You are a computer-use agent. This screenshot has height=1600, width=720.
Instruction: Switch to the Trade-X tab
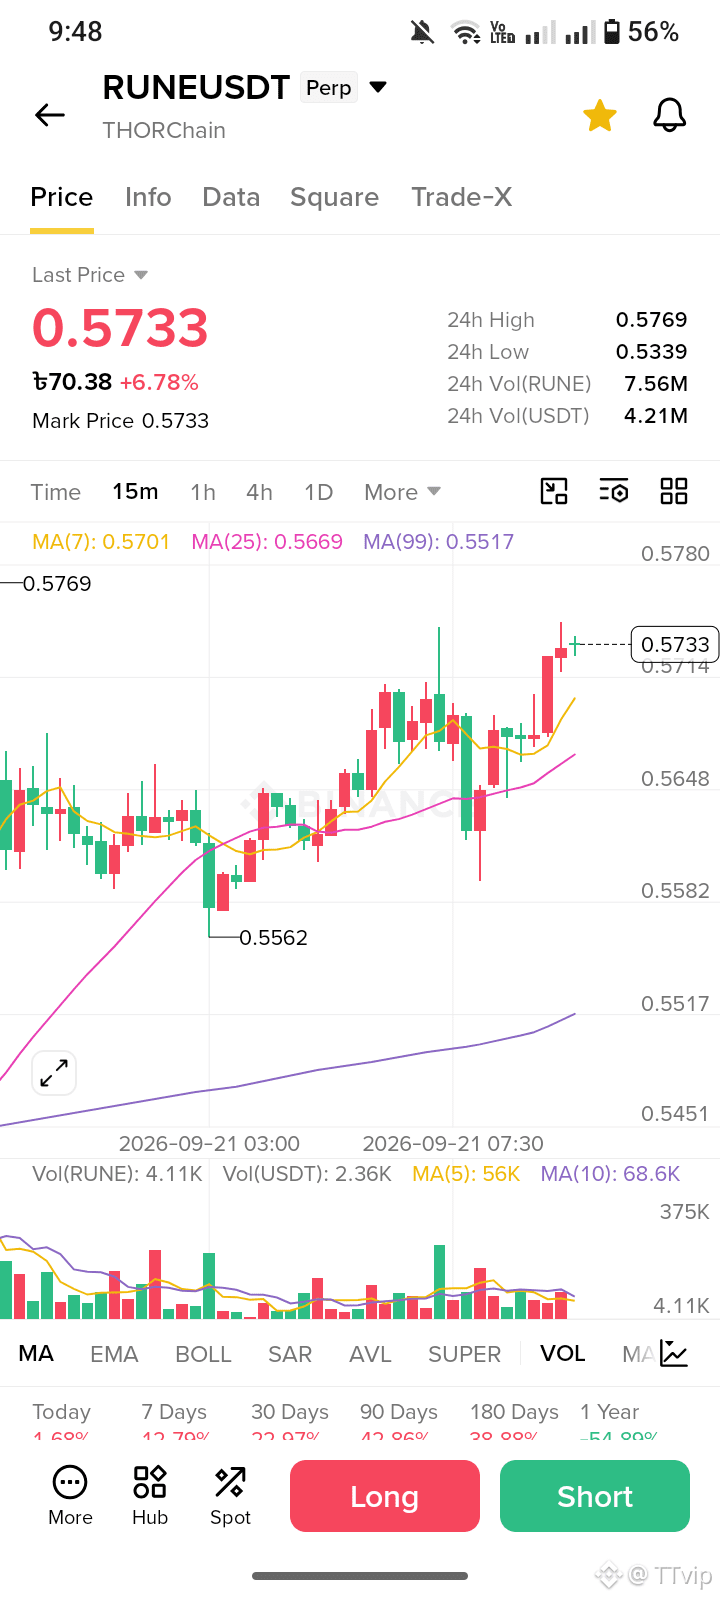462,197
